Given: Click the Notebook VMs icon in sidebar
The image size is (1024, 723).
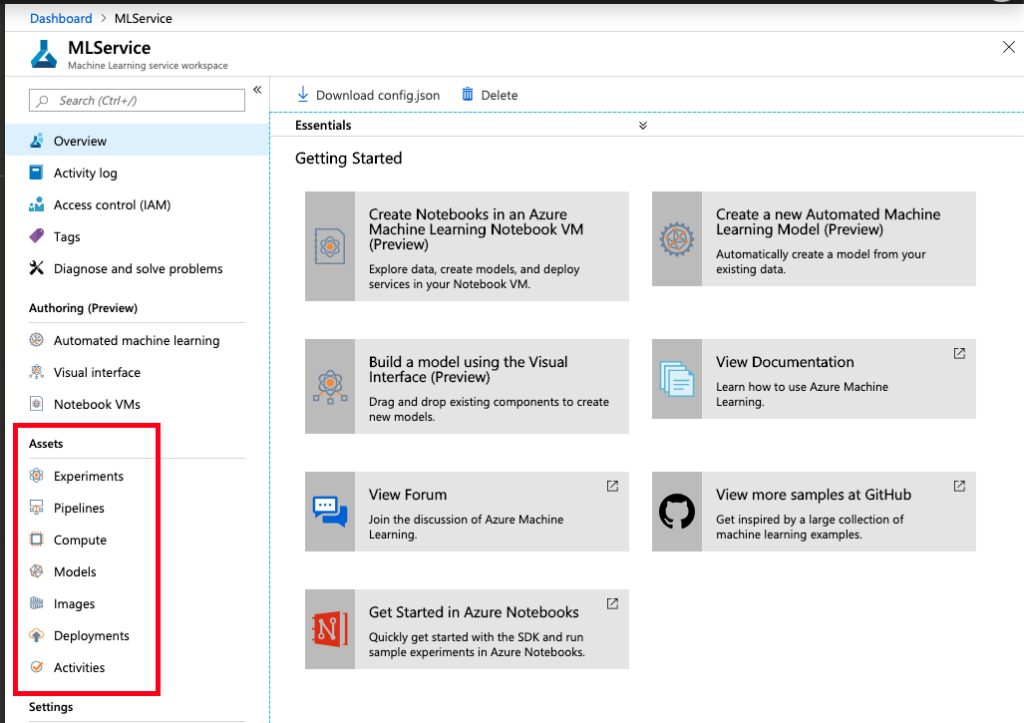Looking at the screenshot, I should [37, 404].
